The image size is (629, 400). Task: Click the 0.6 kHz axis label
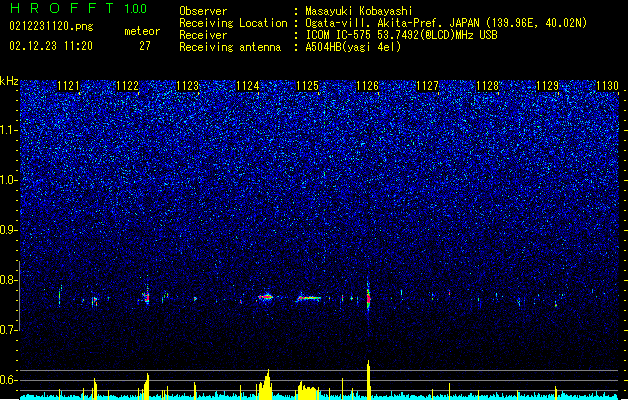(x=8, y=380)
